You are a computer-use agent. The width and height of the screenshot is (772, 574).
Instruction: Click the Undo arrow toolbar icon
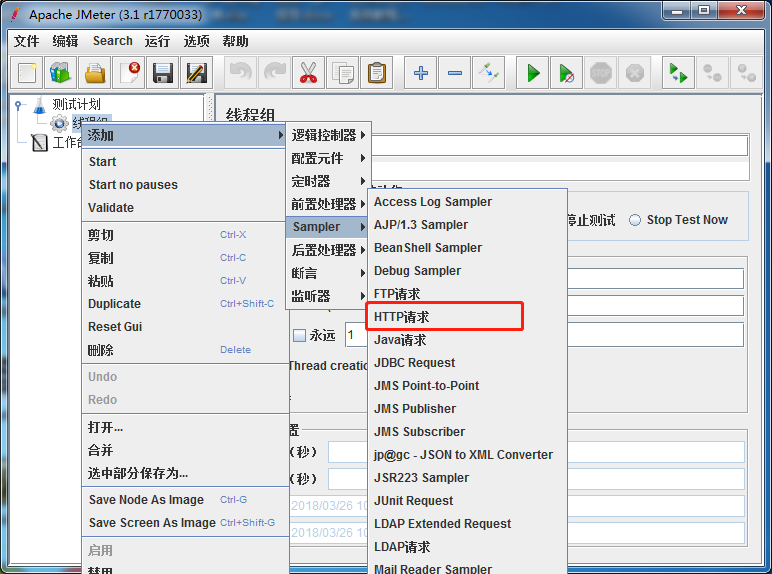(241, 73)
